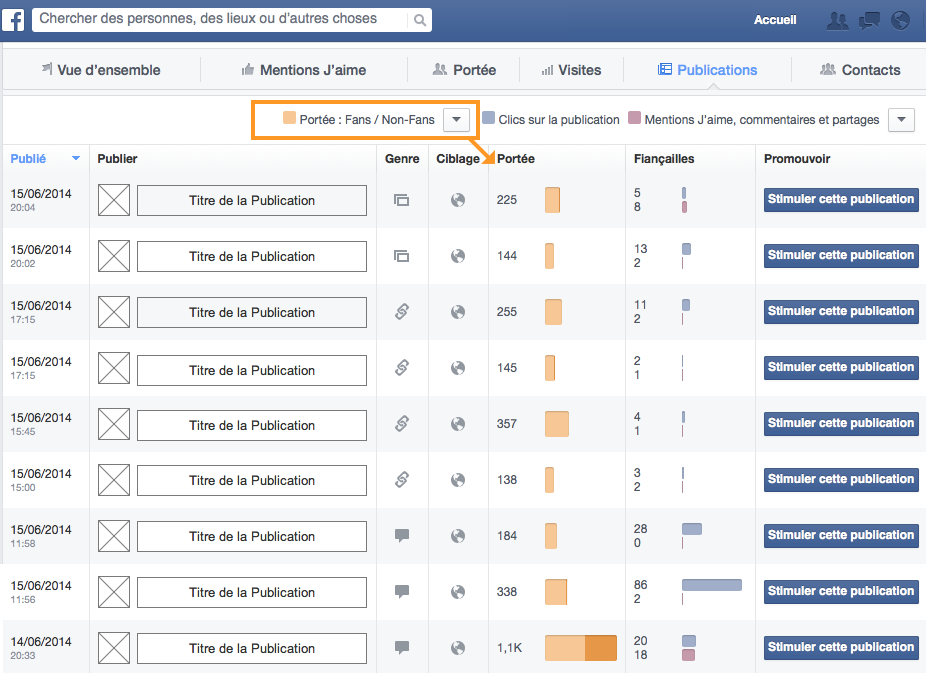Click the speech bubble genre icon for 11:58 post
926x673 pixels.
pyautogui.click(x=402, y=536)
